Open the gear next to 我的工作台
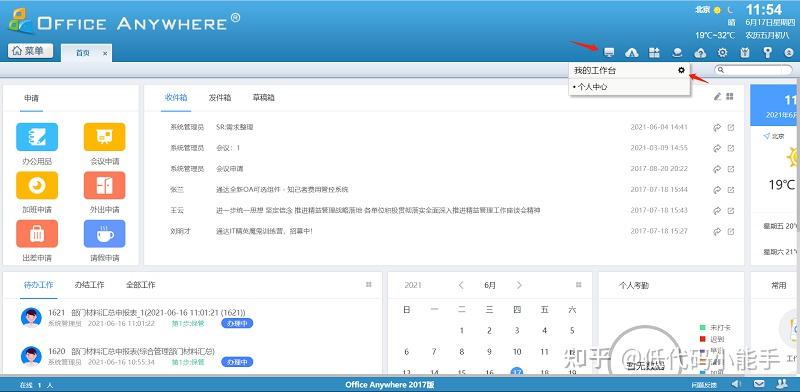 [x=681, y=70]
